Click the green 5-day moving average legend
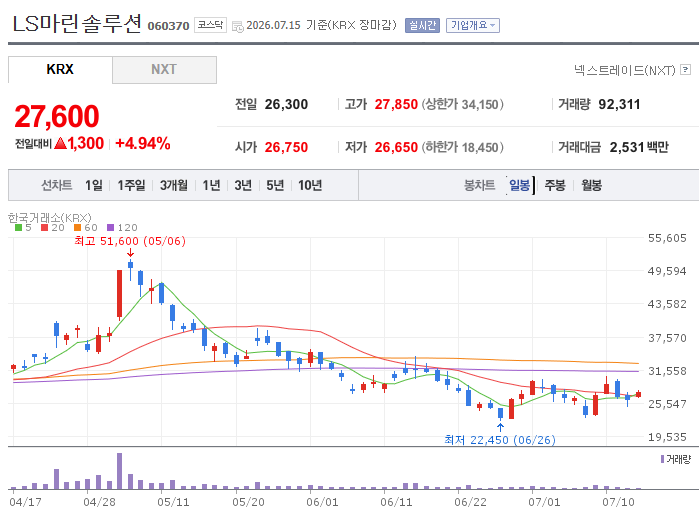Viewport: 699px width, 512px height. pos(23,228)
